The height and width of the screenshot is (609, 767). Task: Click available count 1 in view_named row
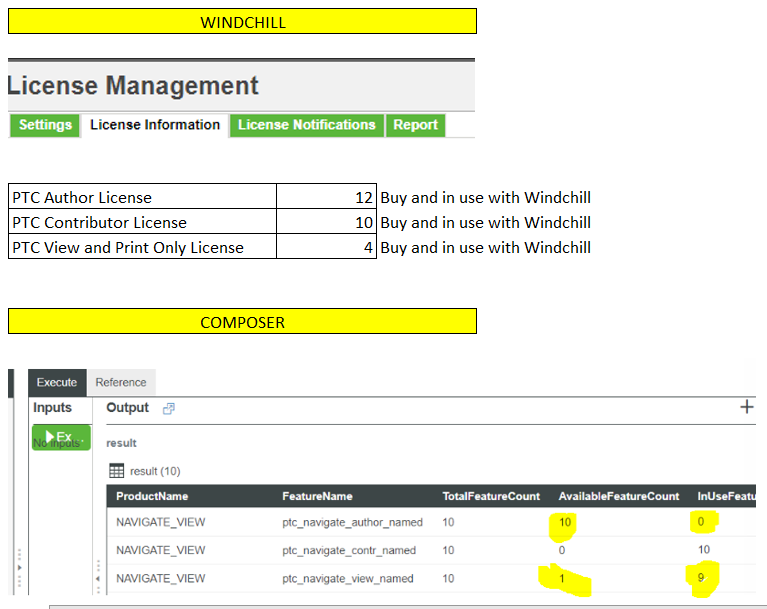(x=562, y=579)
